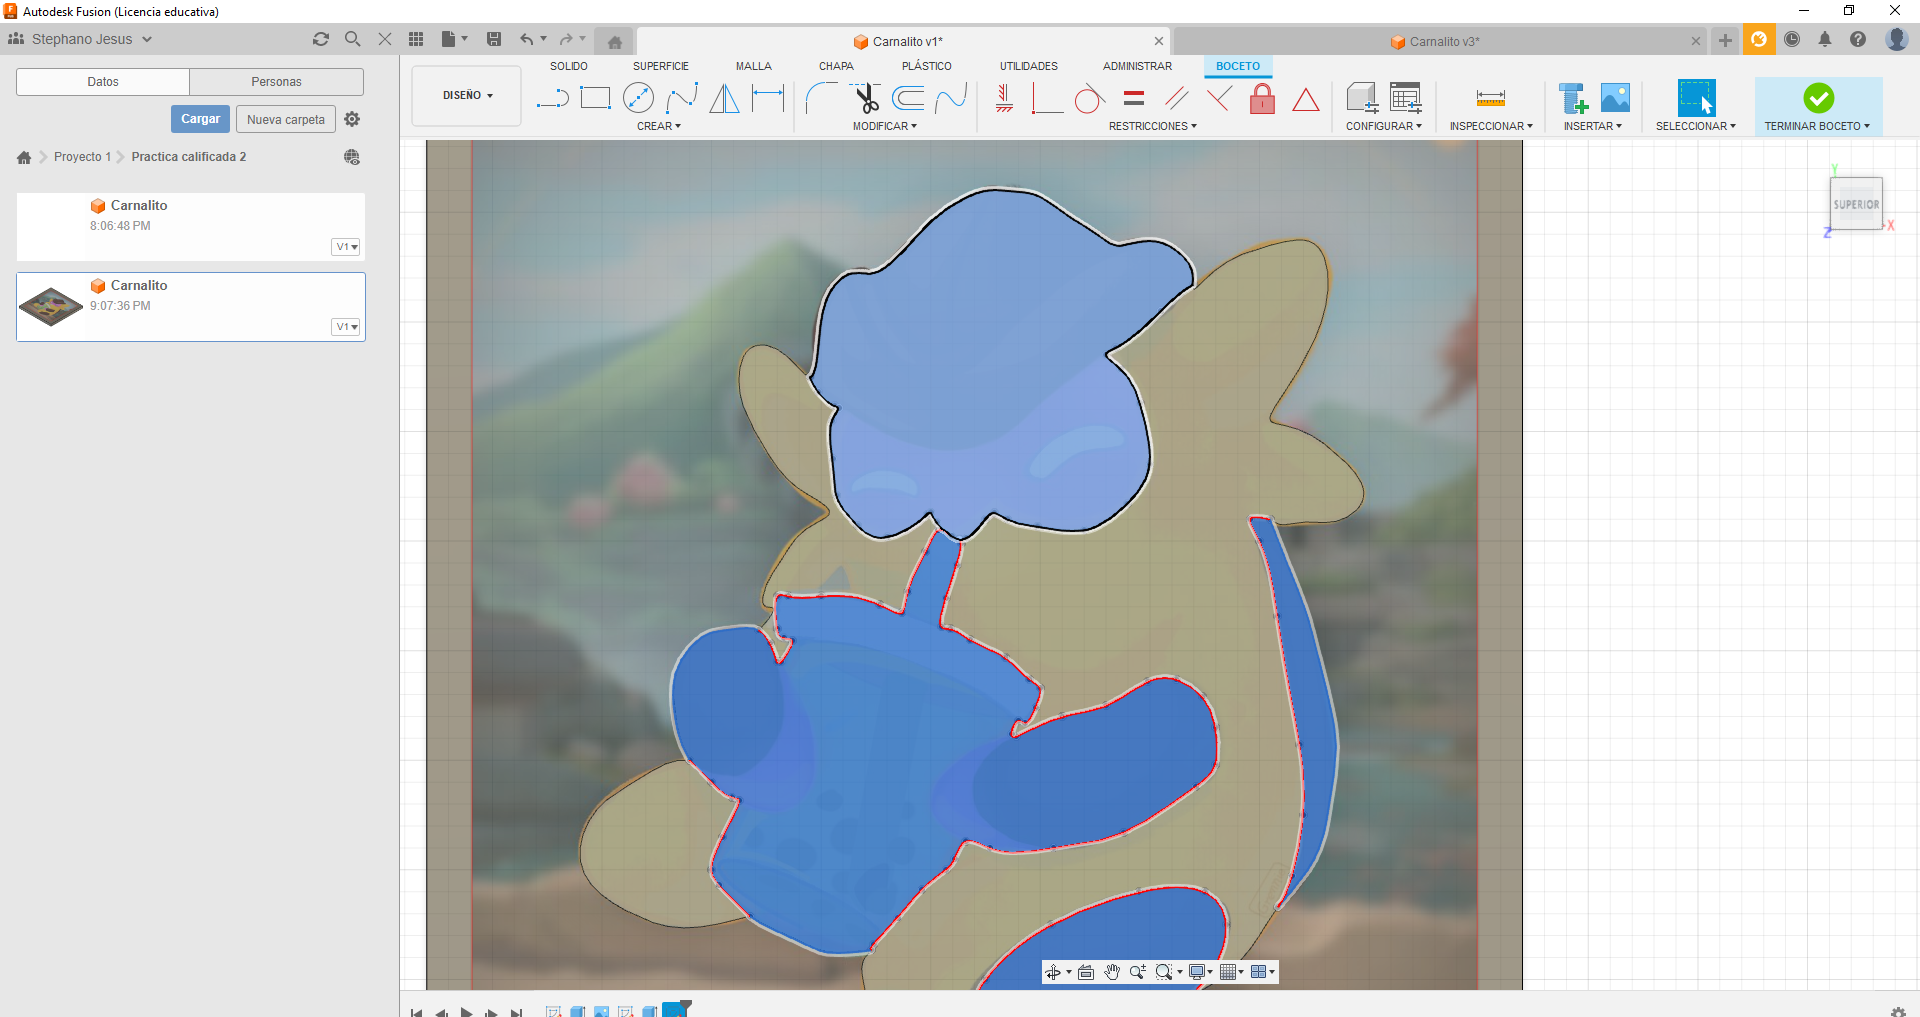Open the Job Status clock icon
This screenshot has height=1017, width=1920.
click(1792, 39)
